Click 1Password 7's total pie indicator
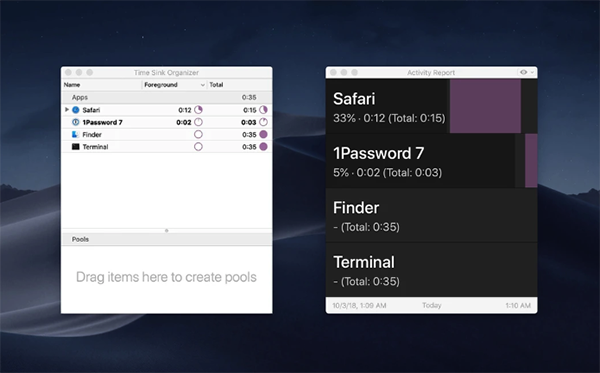 pyautogui.click(x=263, y=122)
